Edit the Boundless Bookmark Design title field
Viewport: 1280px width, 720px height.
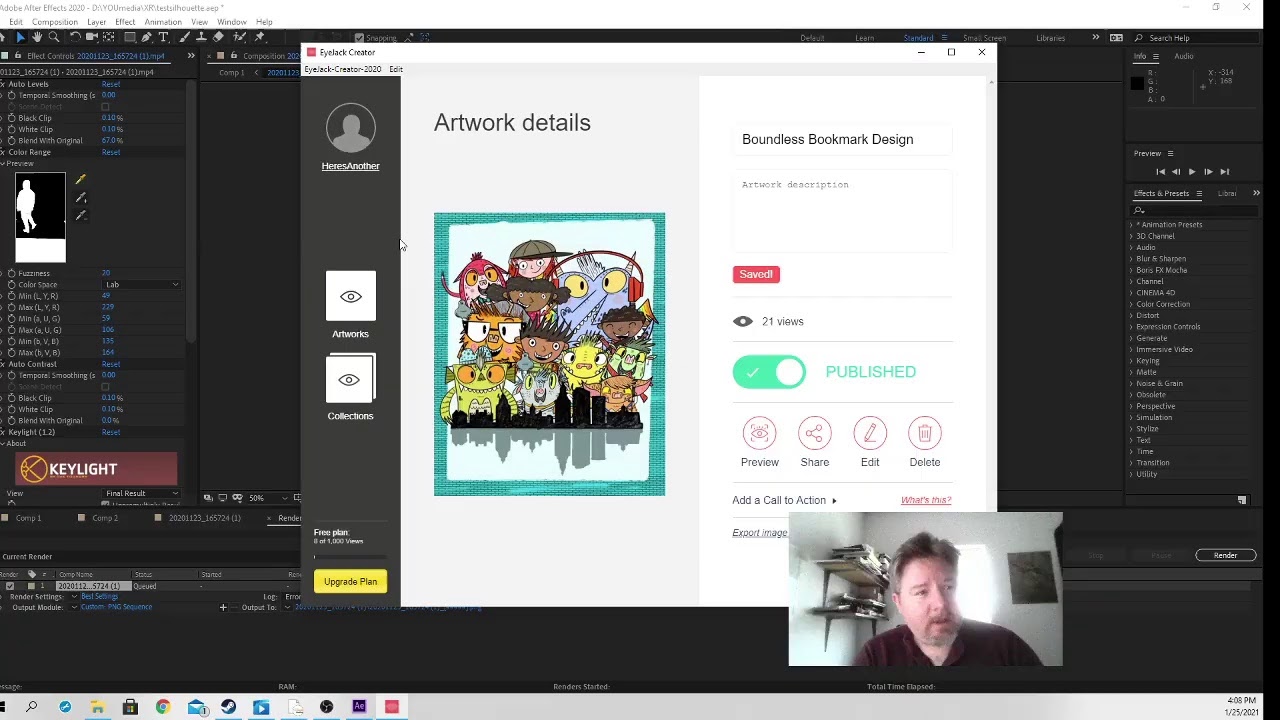(842, 139)
